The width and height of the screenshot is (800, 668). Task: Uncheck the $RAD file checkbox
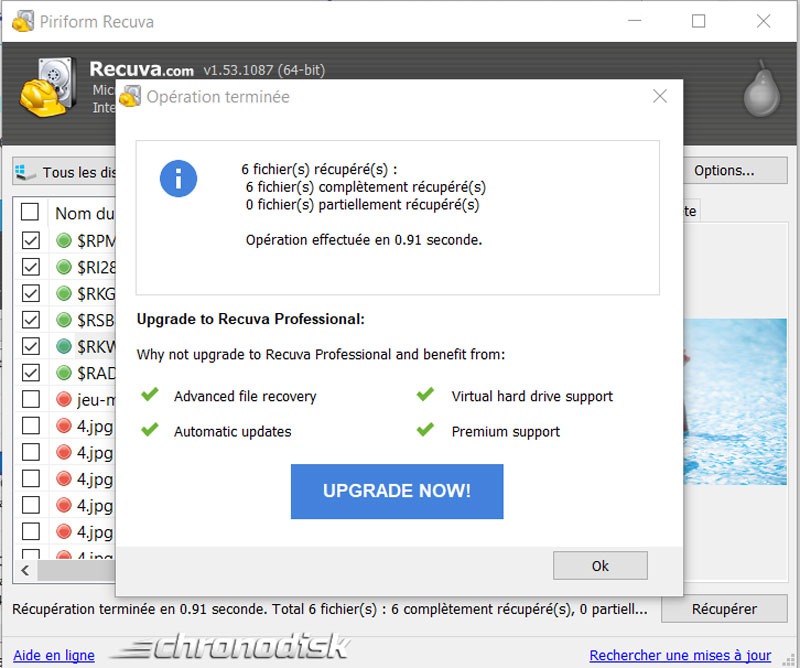[x=30, y=372]
